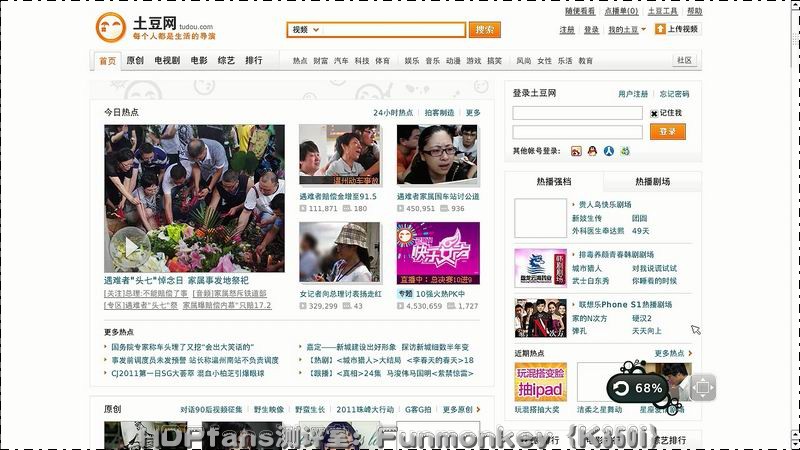Open the 娱乐 category link
This screenshot has width=800, height=450.
point(412,61)
